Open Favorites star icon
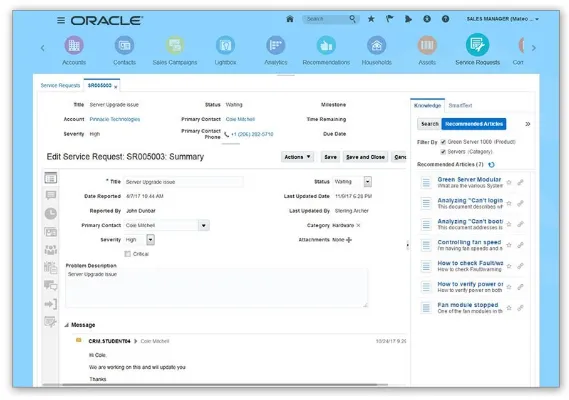 (371, 19)
